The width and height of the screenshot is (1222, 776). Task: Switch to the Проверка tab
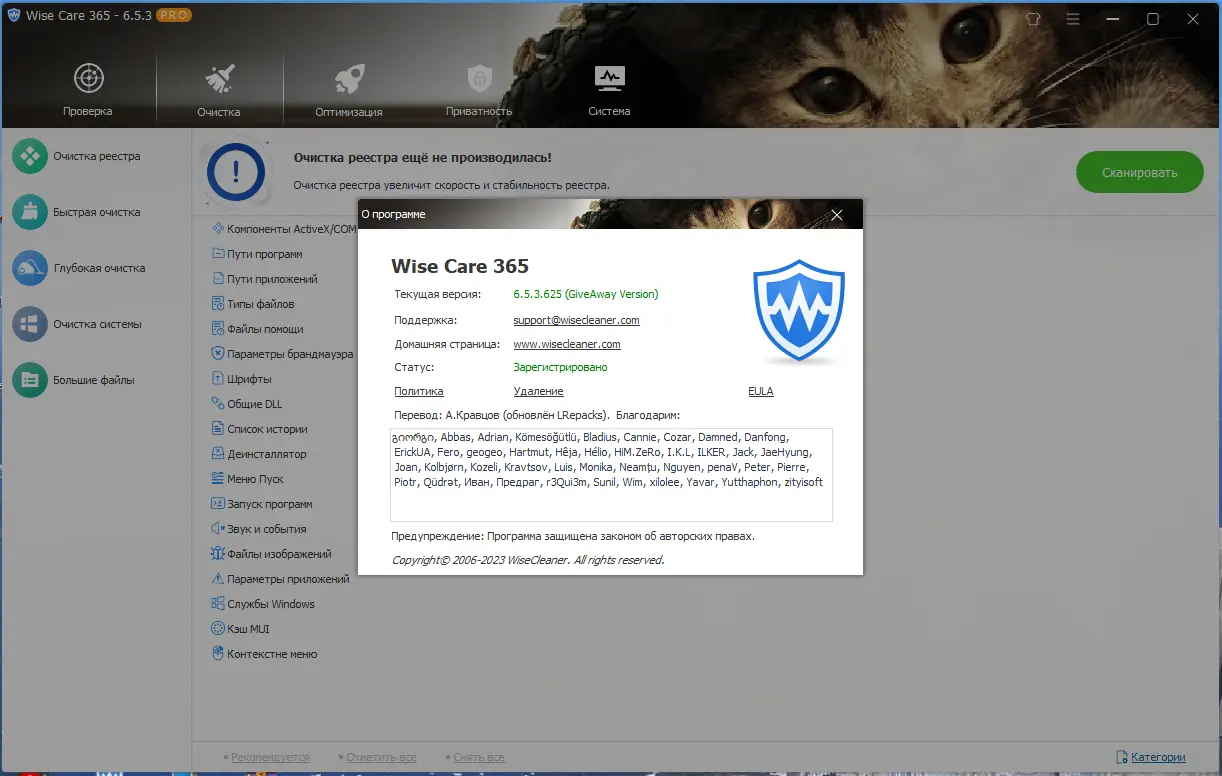pyautogui.click(x=88, y=85)
